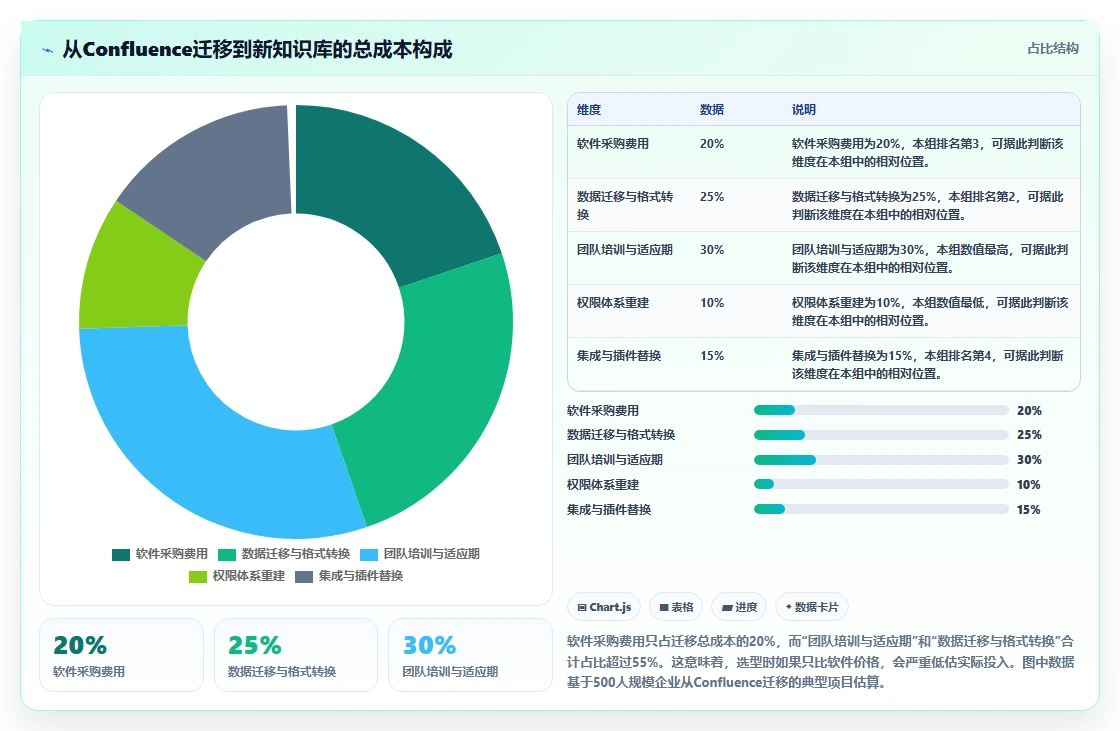Click description mentioning 本组排名第3

click(928, 153)
